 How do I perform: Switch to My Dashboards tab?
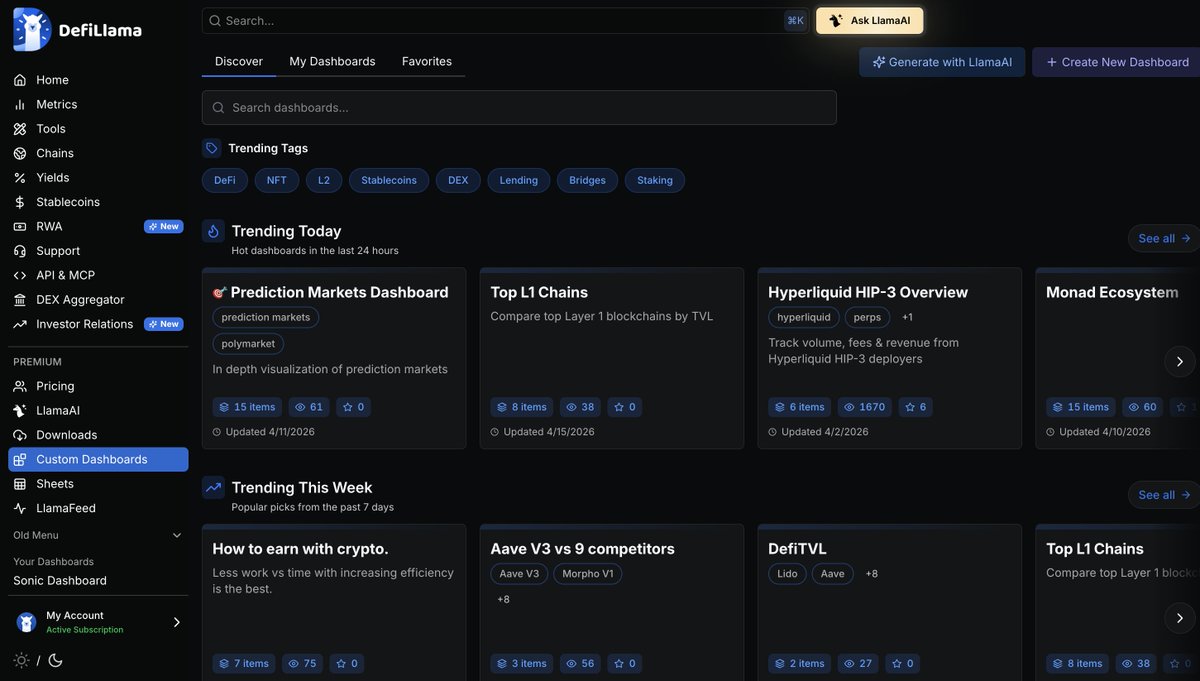[332, 61]
